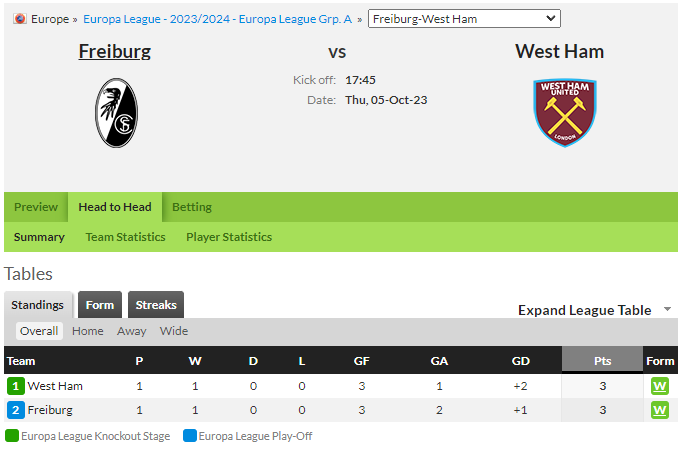Click the blue position 2 badge
The width and height of the screenshot is (681, 462).
tap(16, 410)
